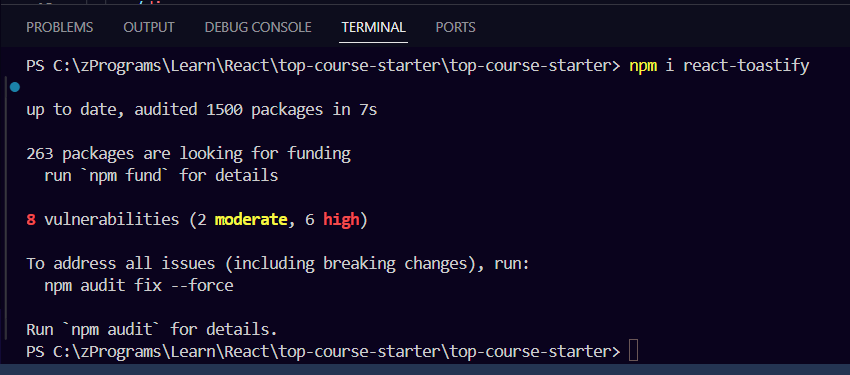Click the gray status bar strip at bottom
Screen dimensions: 850x375
425,370
